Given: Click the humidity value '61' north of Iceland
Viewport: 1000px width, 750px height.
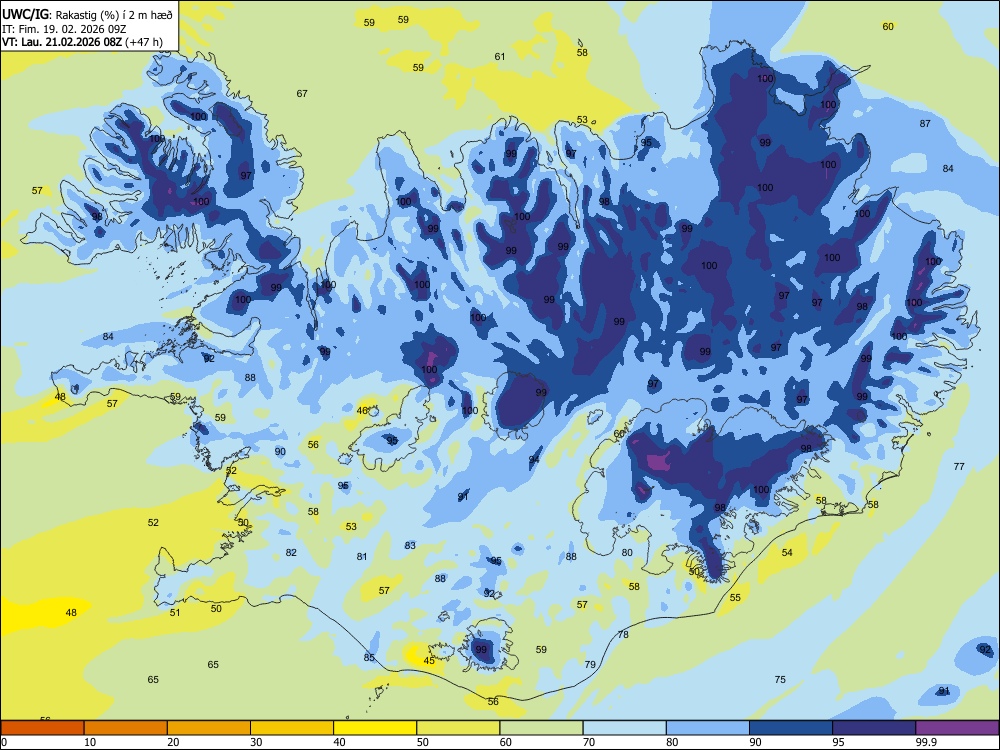Looking at the screenshot, I should coord(499,57).
